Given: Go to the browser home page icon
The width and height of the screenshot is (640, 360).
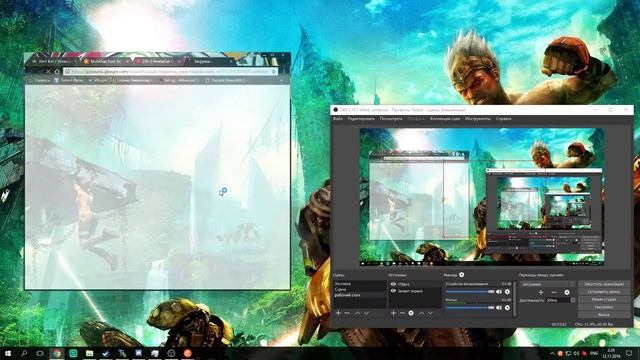Looking at the screenshot, I should click(x=57, y=71).
